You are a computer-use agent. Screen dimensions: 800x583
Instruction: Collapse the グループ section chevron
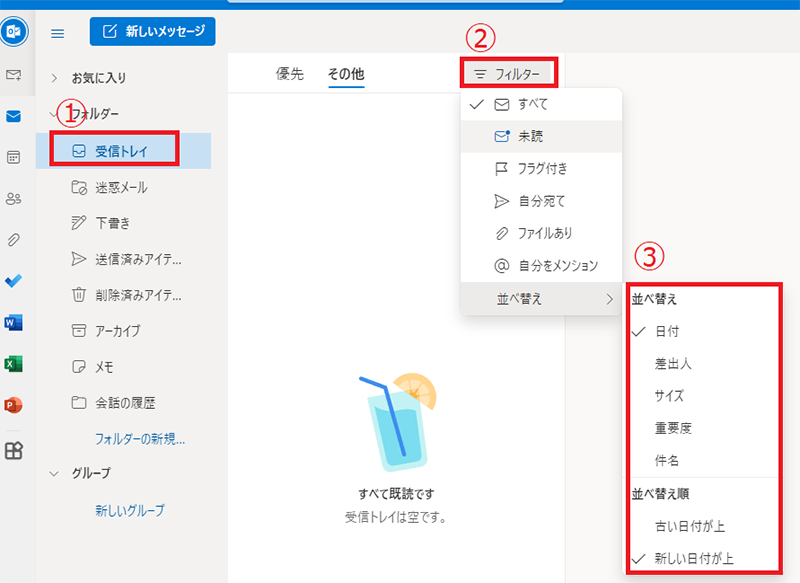[x=54, y=473]
